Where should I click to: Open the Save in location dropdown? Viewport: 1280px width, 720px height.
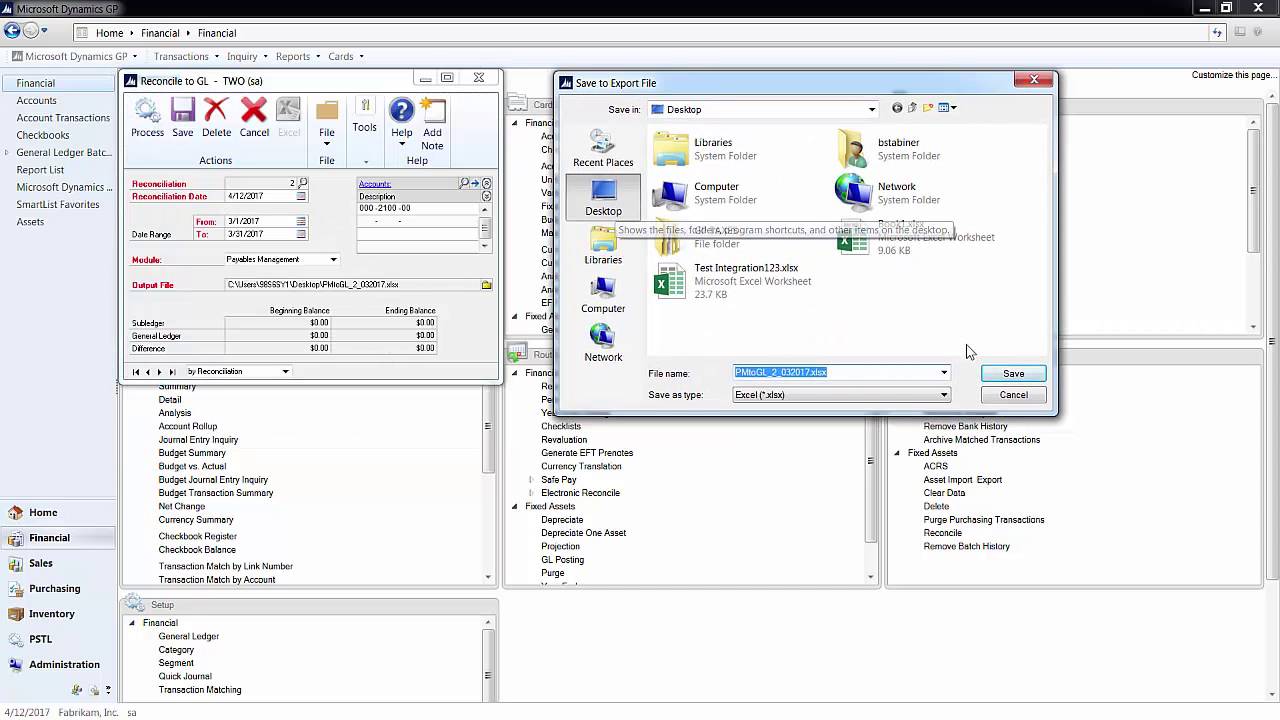click(872, 109)
